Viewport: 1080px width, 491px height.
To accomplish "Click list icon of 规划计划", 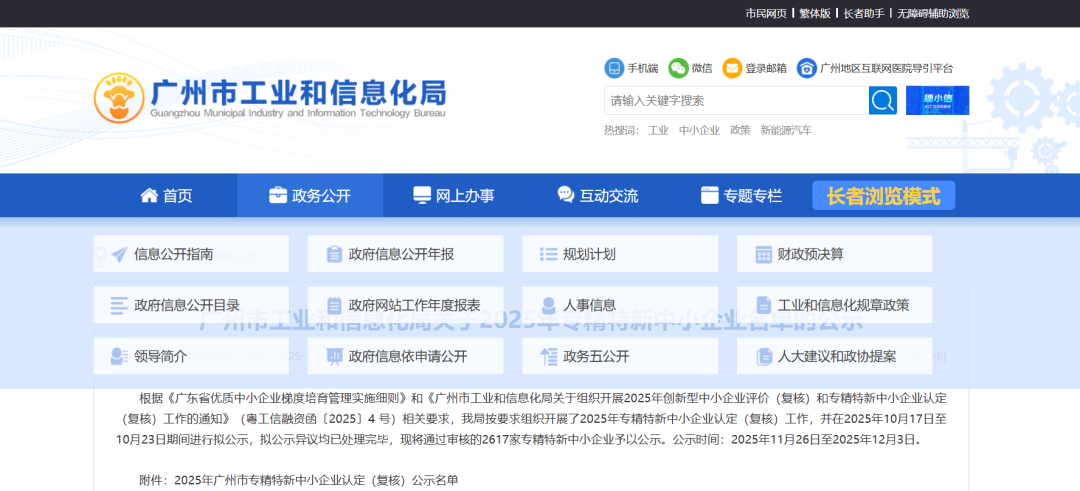I will point(549,254).
